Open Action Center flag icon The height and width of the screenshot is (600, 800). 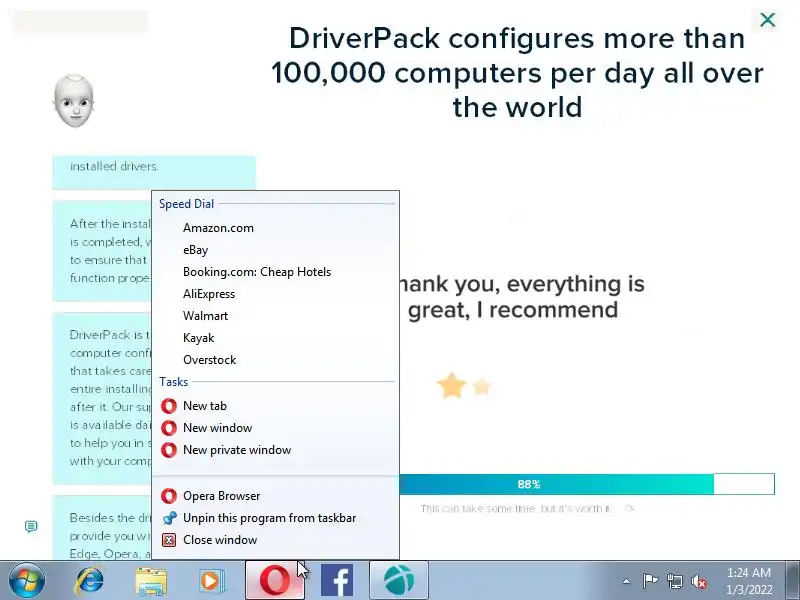click(x=650, y=581)
